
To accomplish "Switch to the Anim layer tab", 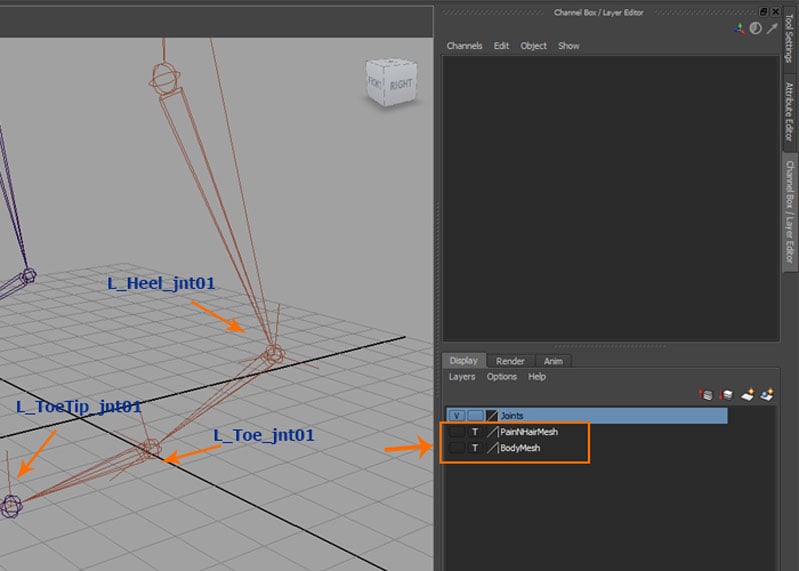I will coord(551,361).
